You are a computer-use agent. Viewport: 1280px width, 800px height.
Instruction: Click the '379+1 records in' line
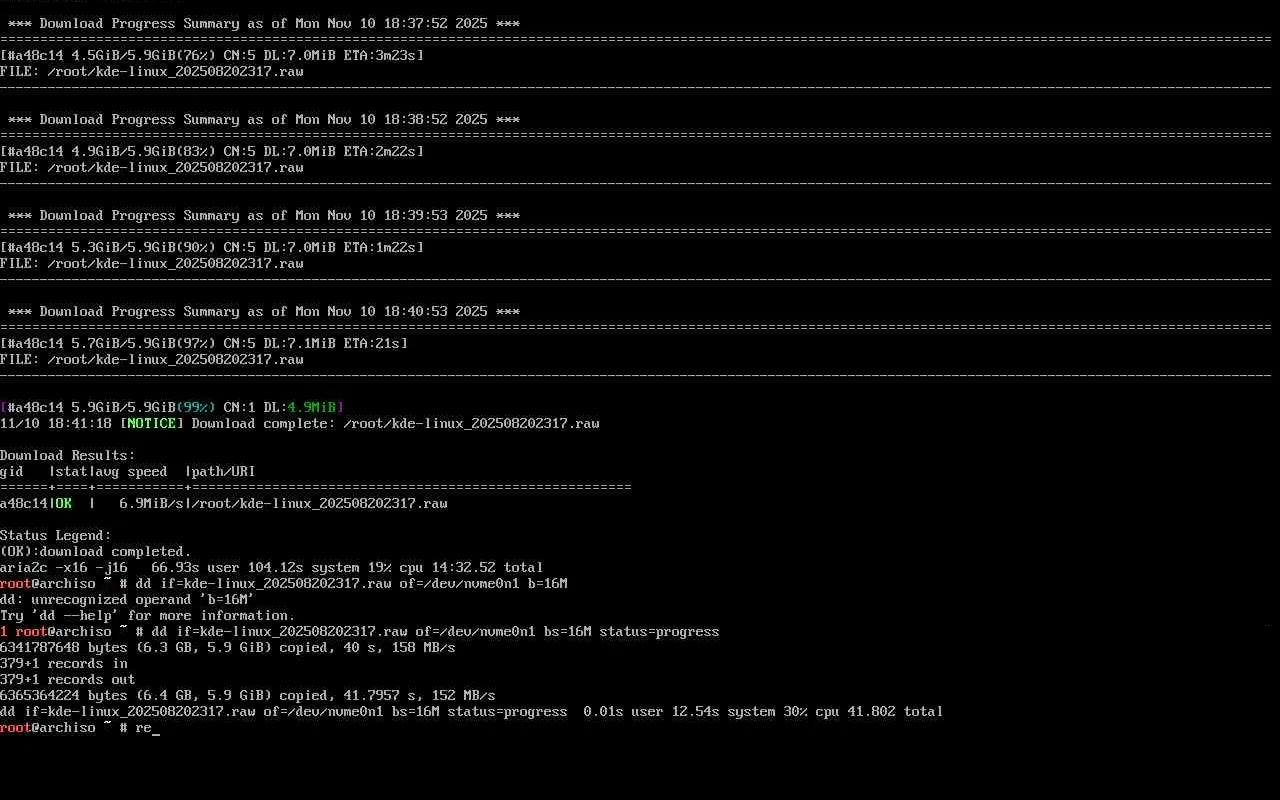tap(64, 663)
